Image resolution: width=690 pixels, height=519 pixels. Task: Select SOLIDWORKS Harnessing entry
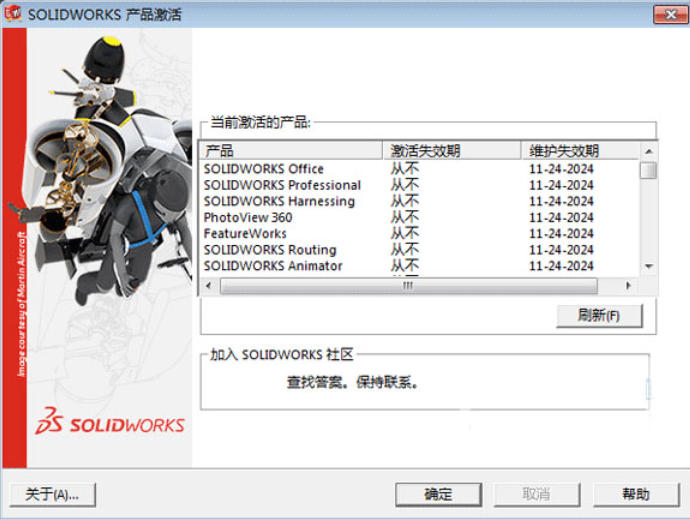click(x=279, y=201)
